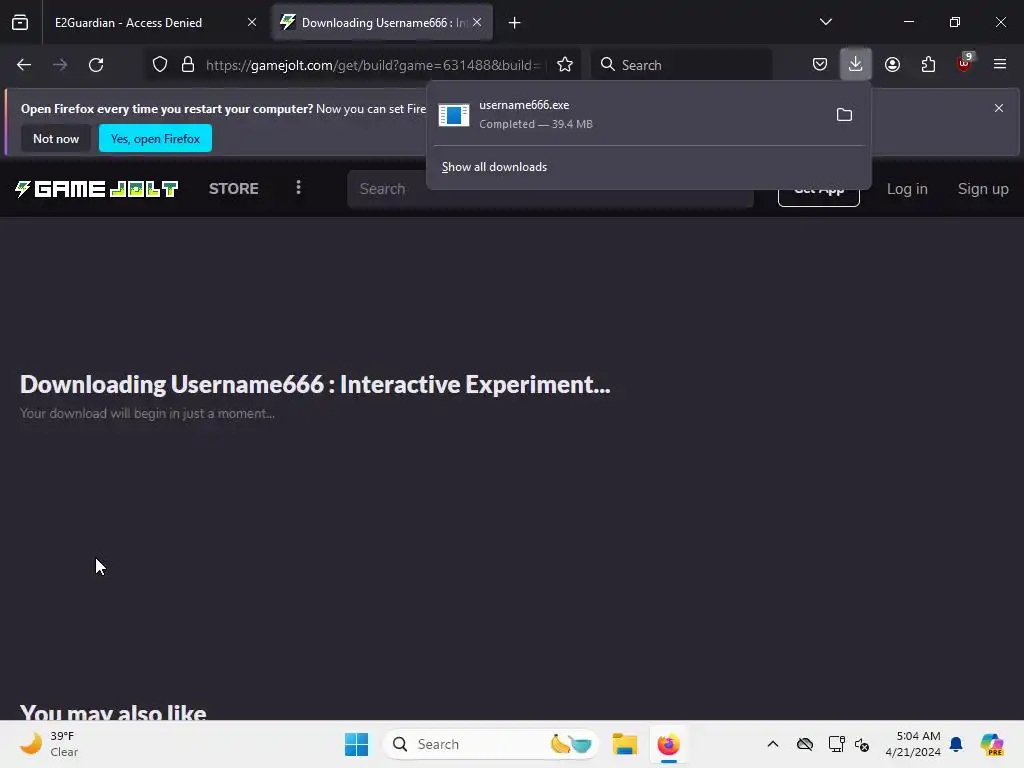Close the E2Guardian tab
1024x768 pixels.
pos(252,23)
